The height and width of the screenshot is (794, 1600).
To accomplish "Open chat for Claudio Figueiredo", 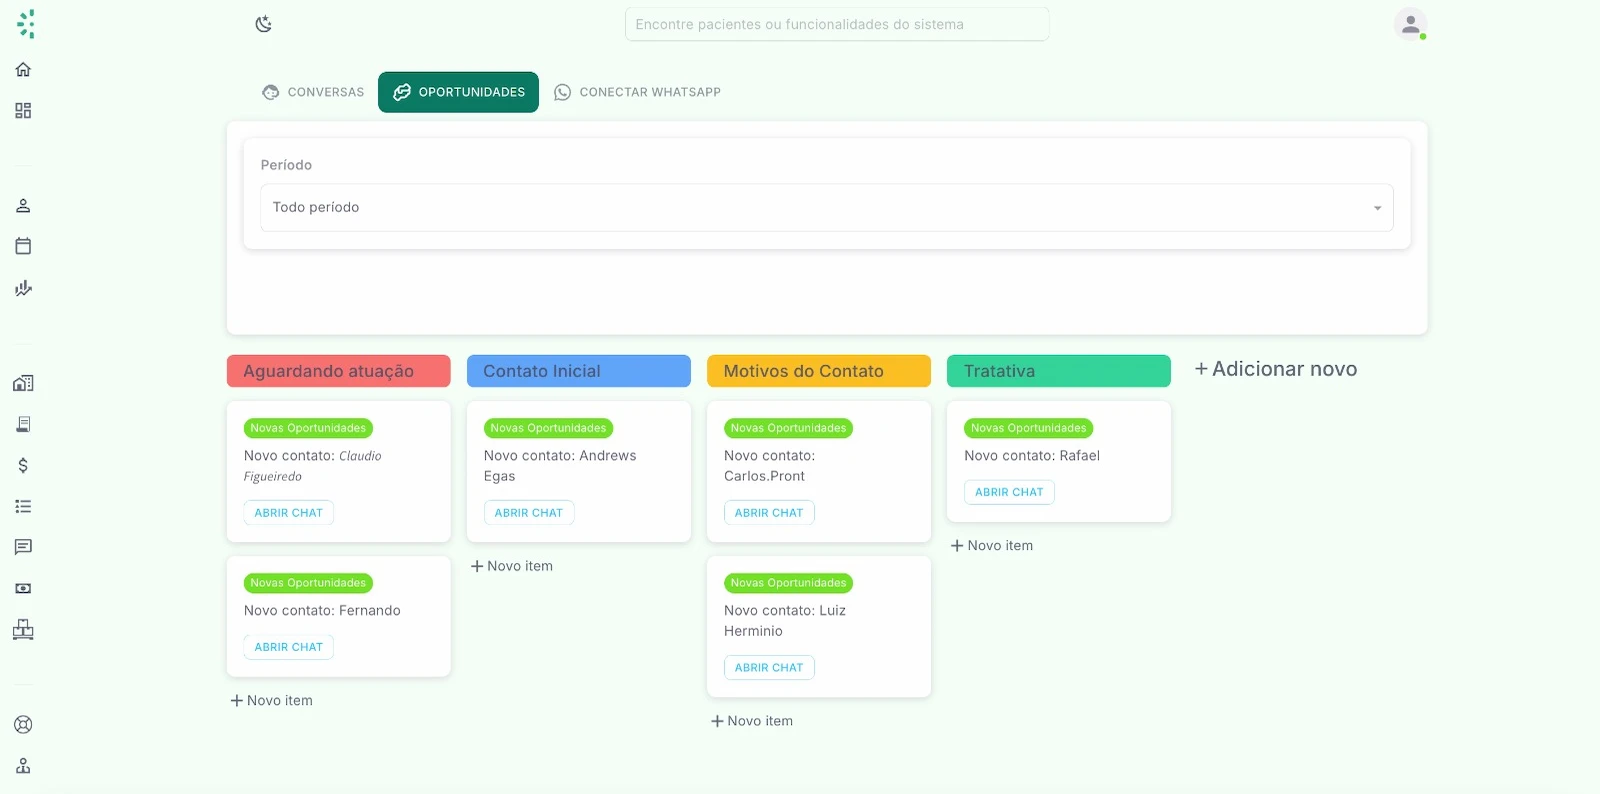I will [288, 513].
